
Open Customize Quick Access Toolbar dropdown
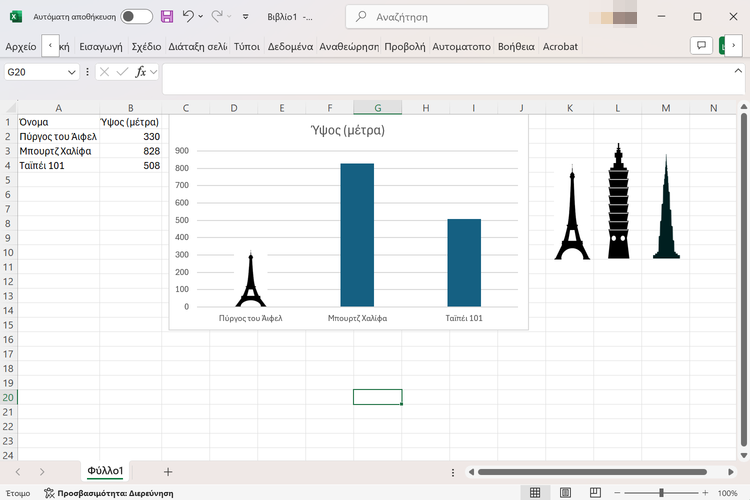245,17
